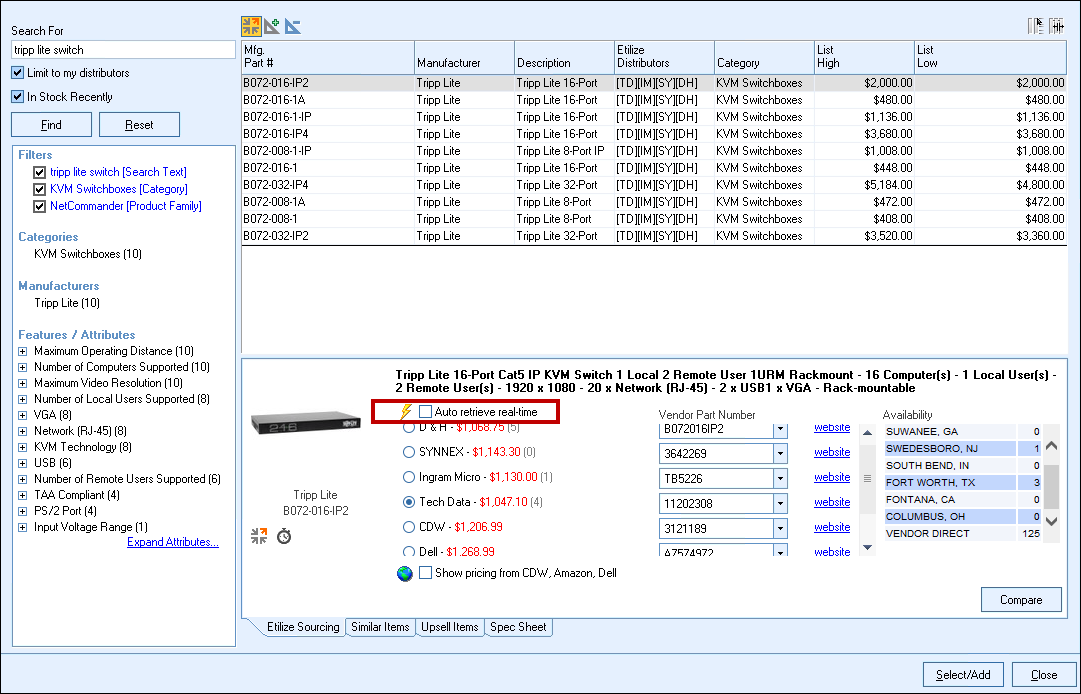Viewport: 1081px width, 694px height.
Task: Switch to the Upsell Items tab
Action: (450, 627)
